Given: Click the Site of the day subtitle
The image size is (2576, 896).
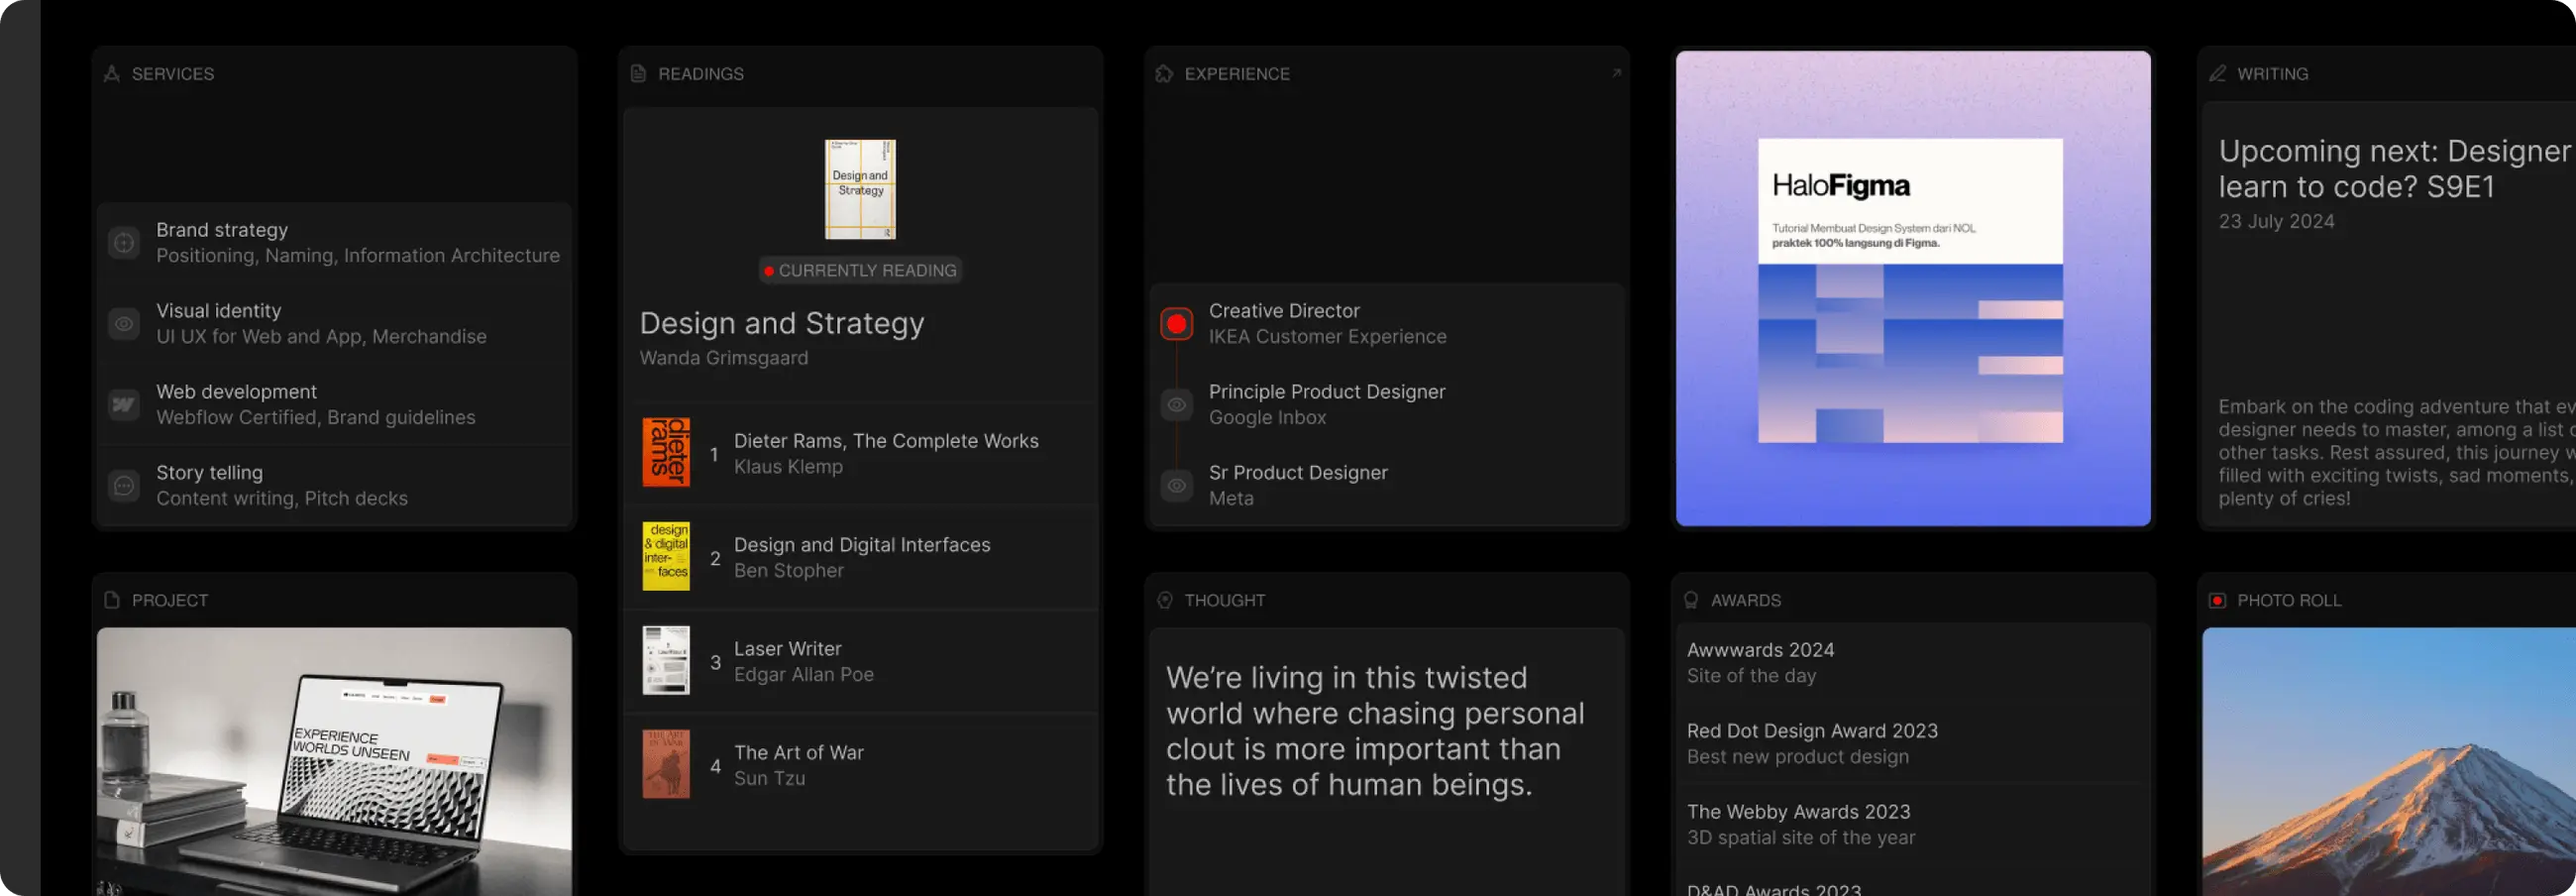Looking at the screenshot, I should click(1751, 676).
